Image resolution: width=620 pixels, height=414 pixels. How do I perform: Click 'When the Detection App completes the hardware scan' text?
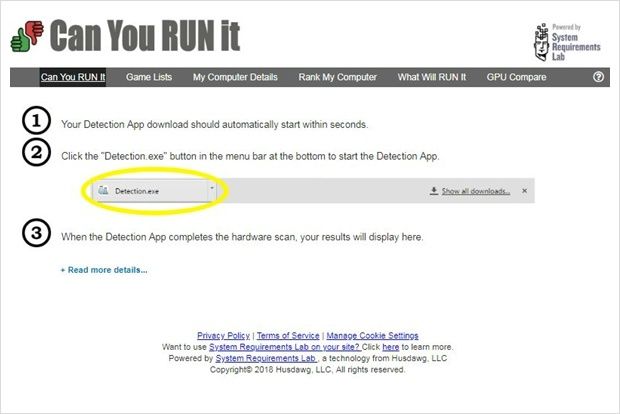[x=178, y=237]
